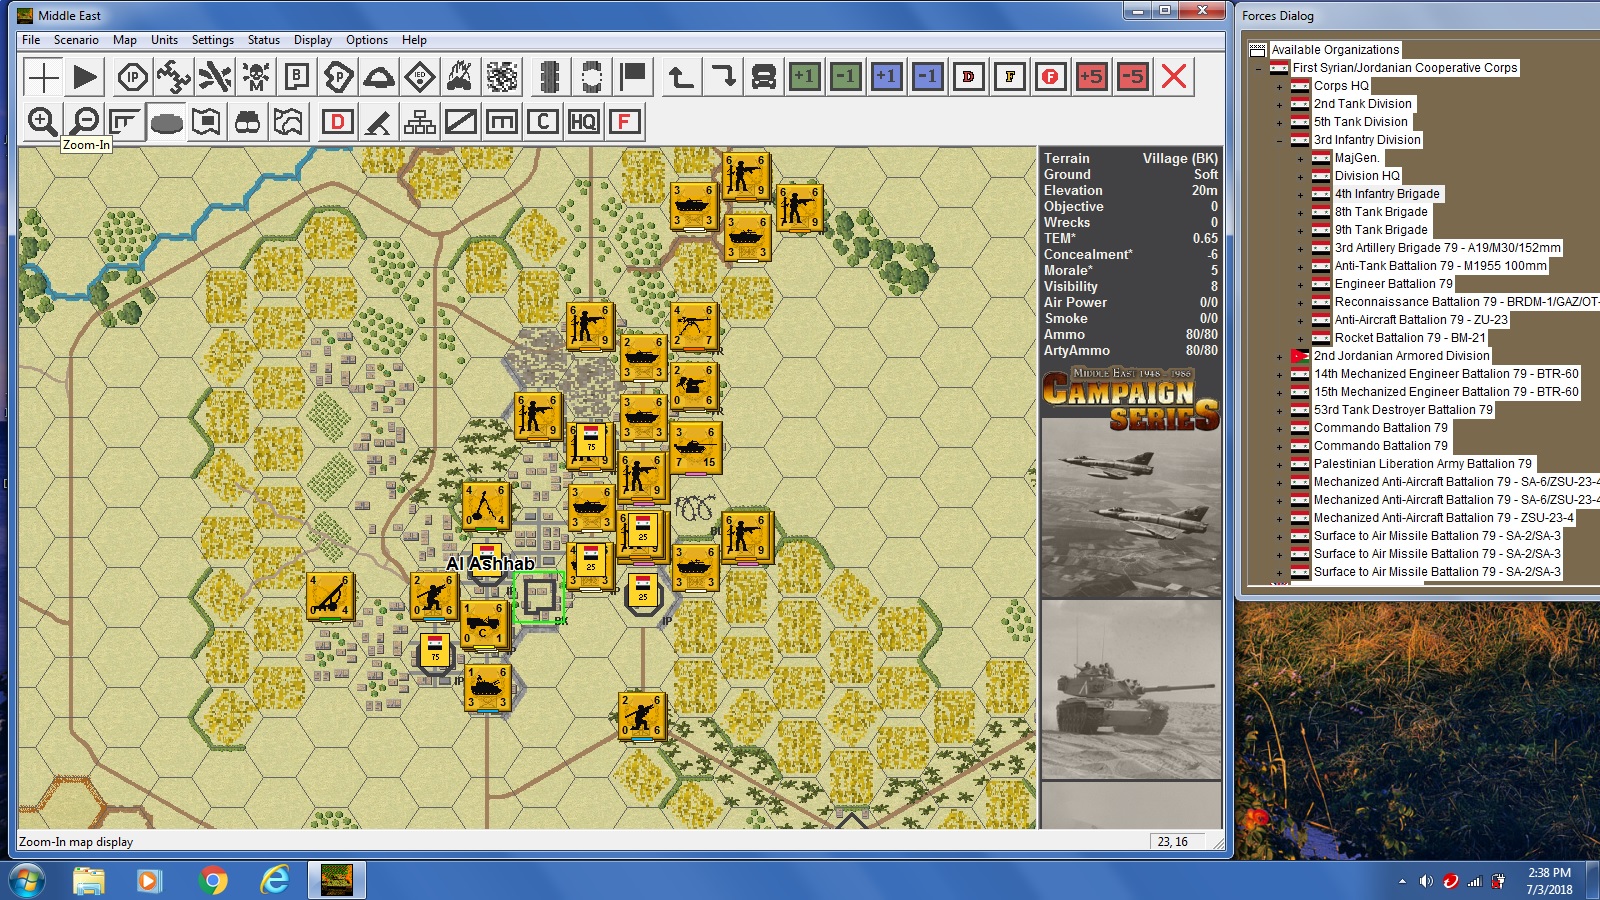Screen dimensions: 1600x900
Task: Click the org chart hierarchy icon
Action: [x=420, y=122]
